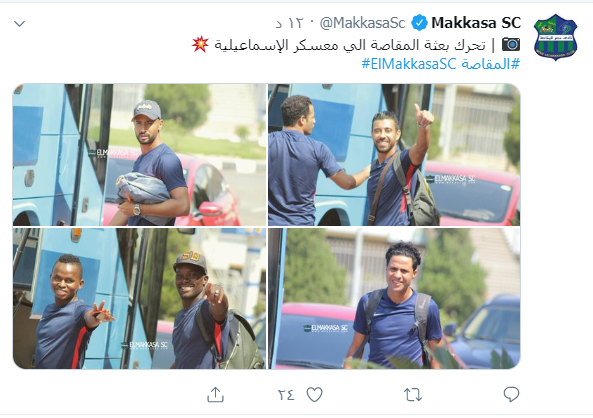
Task: Open the @MakkasaSc handle link
Action: tap(362, 23)
